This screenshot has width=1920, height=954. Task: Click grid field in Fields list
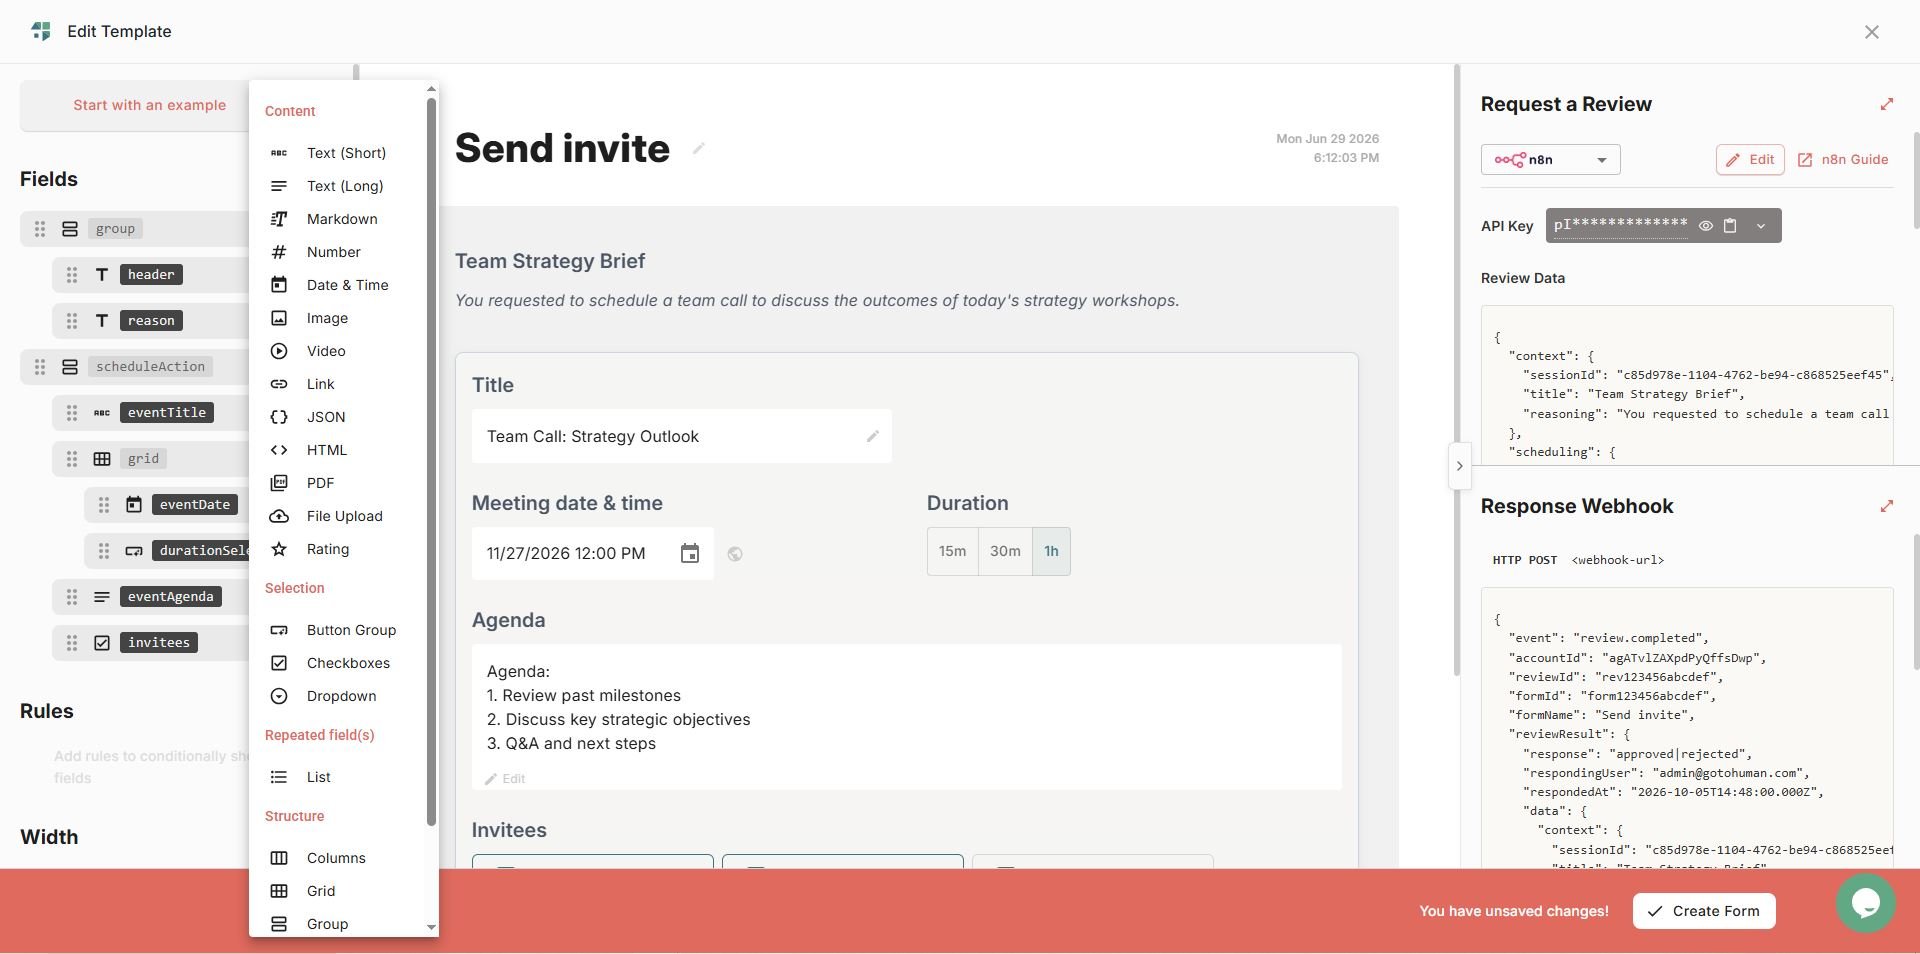(143, 459)
